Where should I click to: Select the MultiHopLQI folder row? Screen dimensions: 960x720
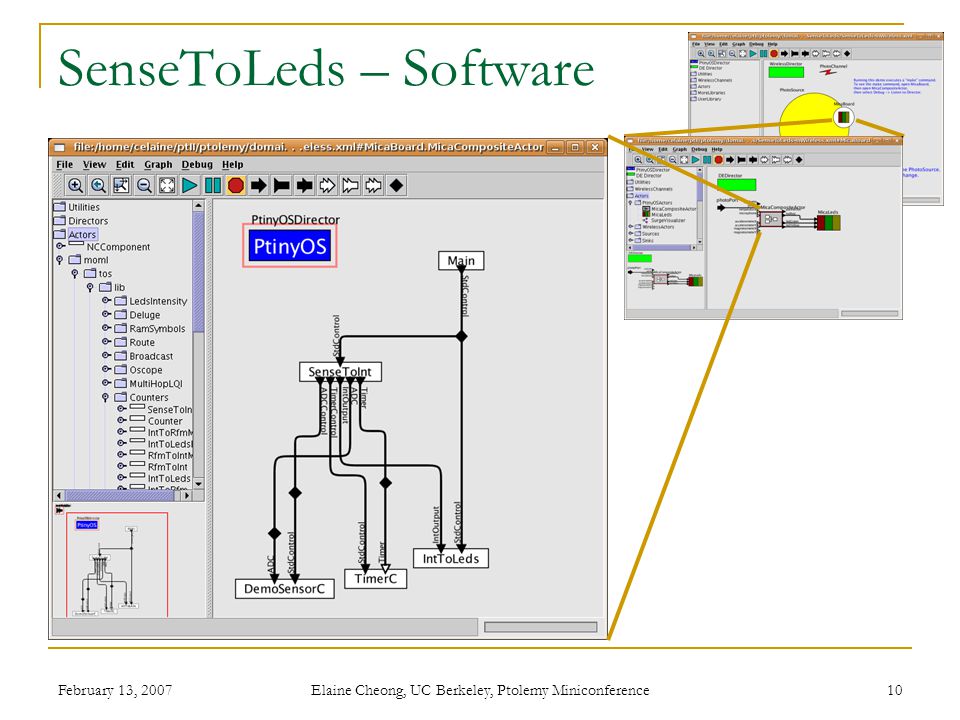point(149,383)
